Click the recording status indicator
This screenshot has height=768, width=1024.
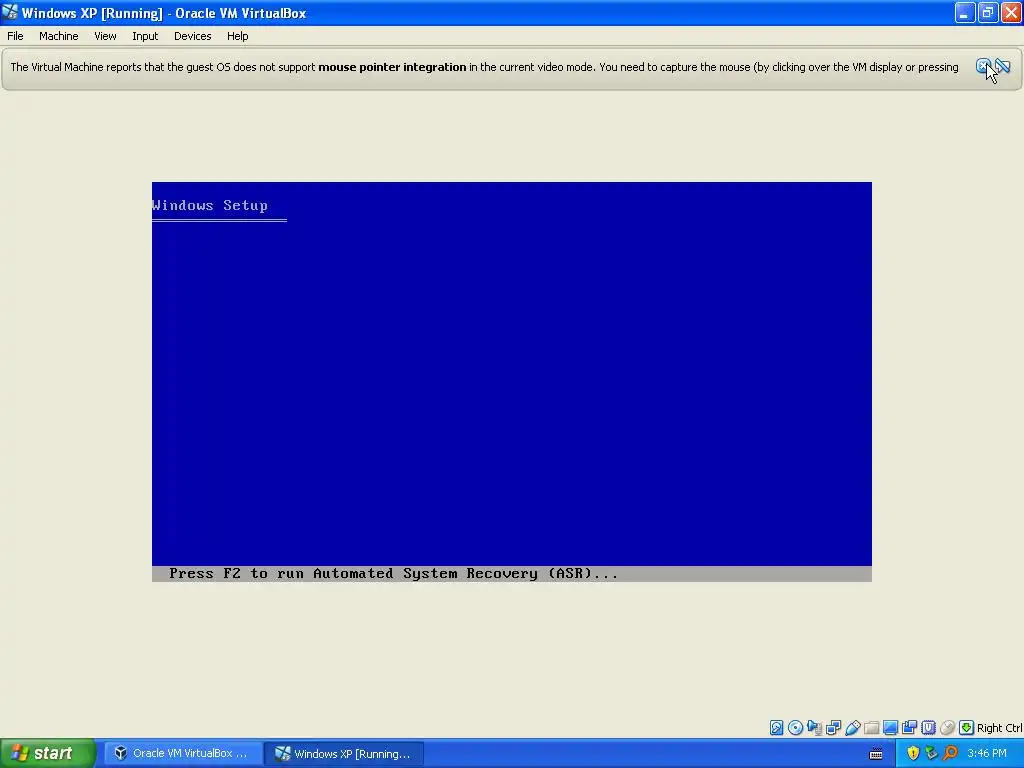click(909, 728)
